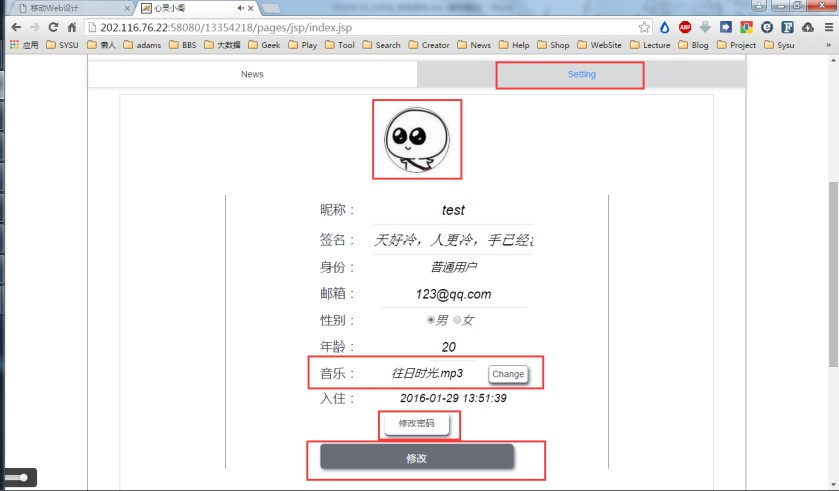Click the page vertical scrollbar thumb

coord(833,274)
